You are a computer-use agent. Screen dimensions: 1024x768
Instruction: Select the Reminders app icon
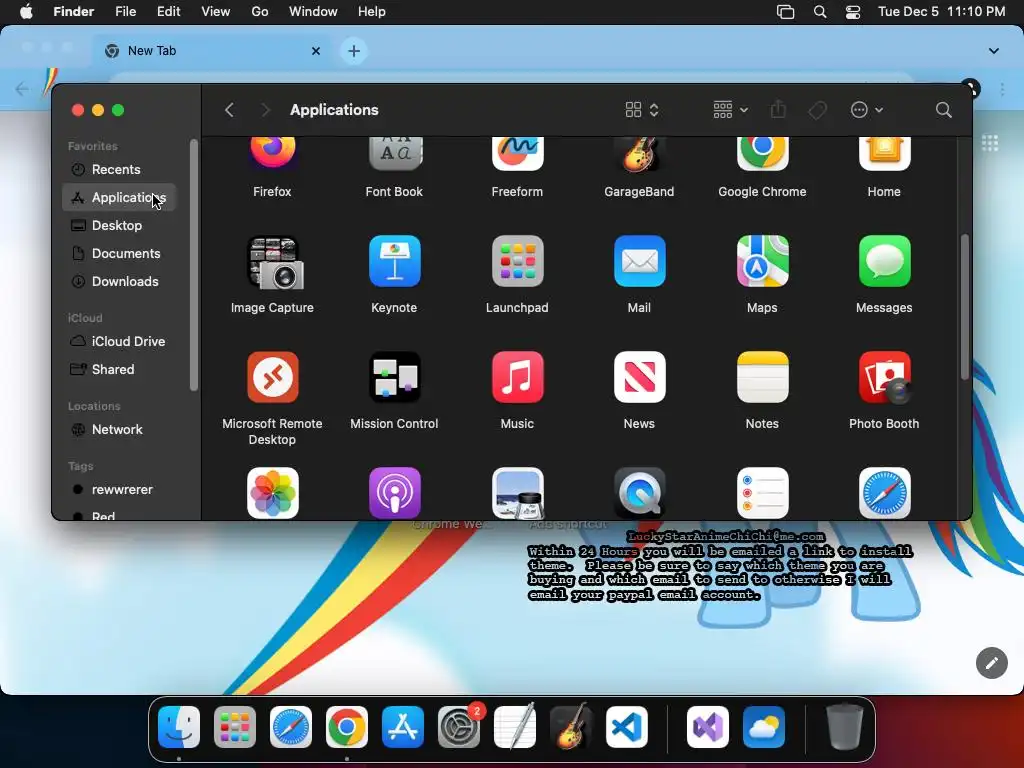click(x=762, y=493)
